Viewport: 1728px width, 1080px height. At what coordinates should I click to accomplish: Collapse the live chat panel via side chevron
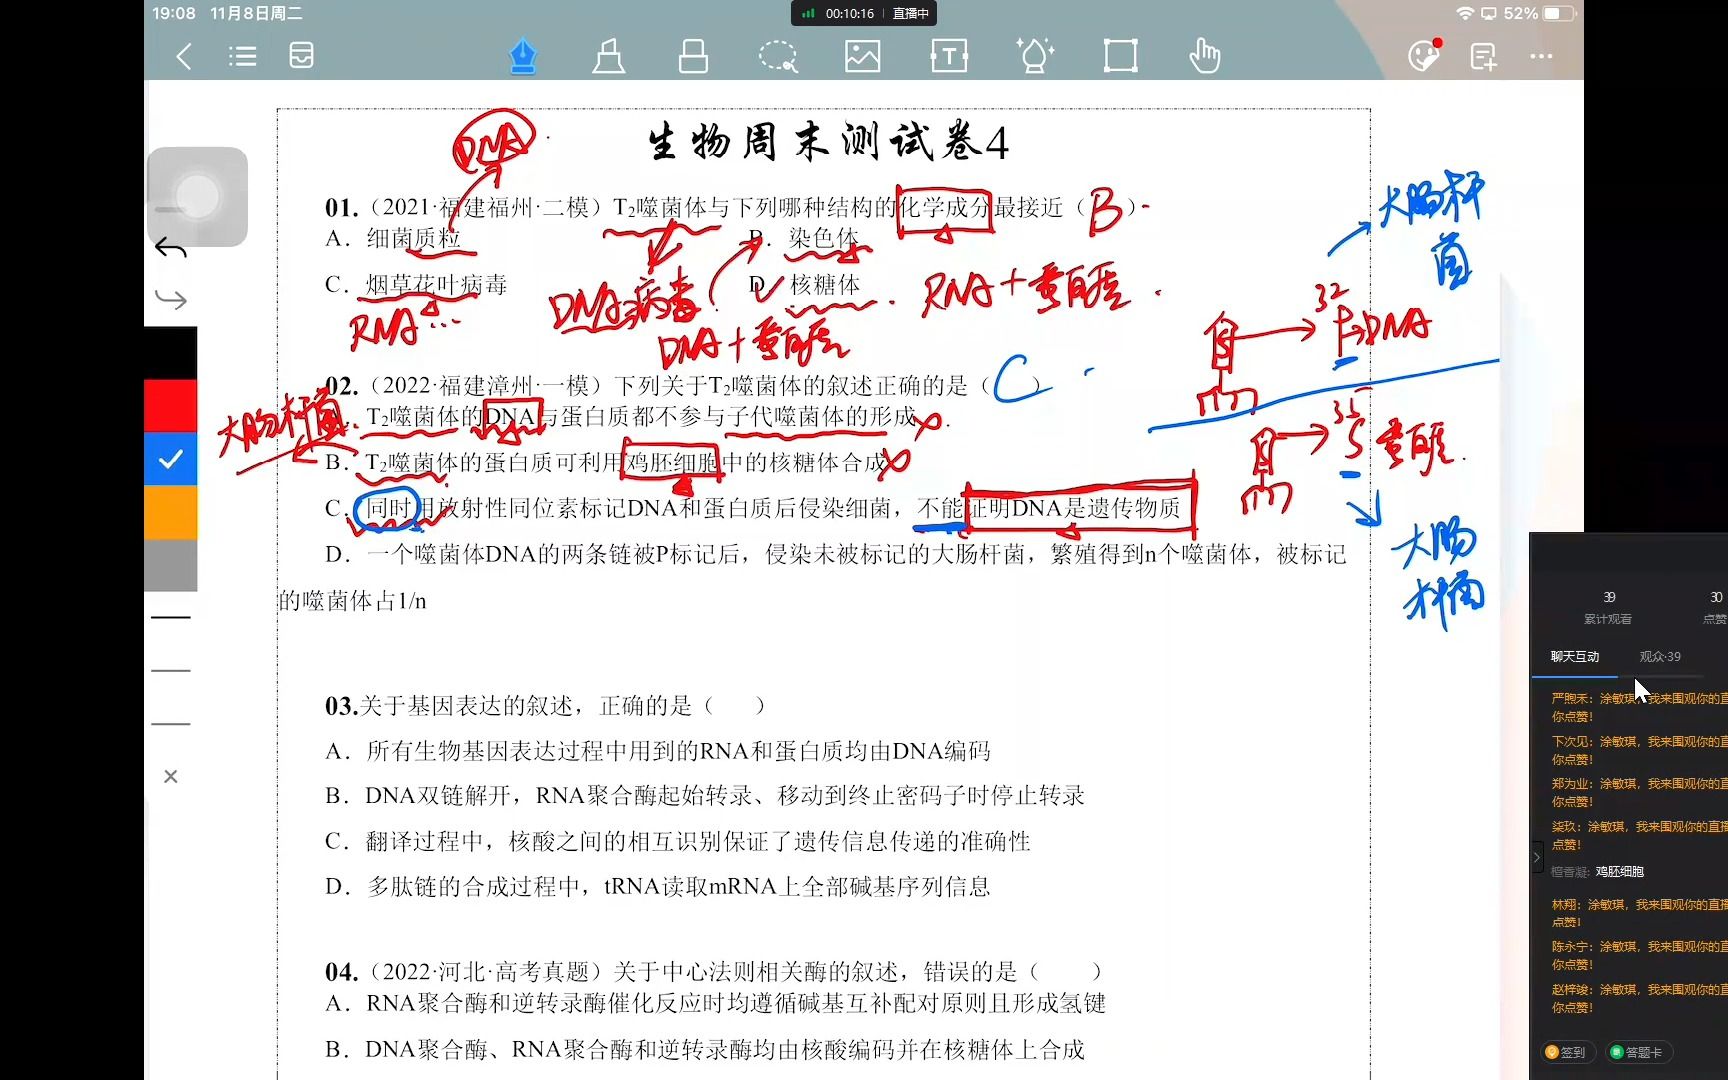pos(1537,856)
